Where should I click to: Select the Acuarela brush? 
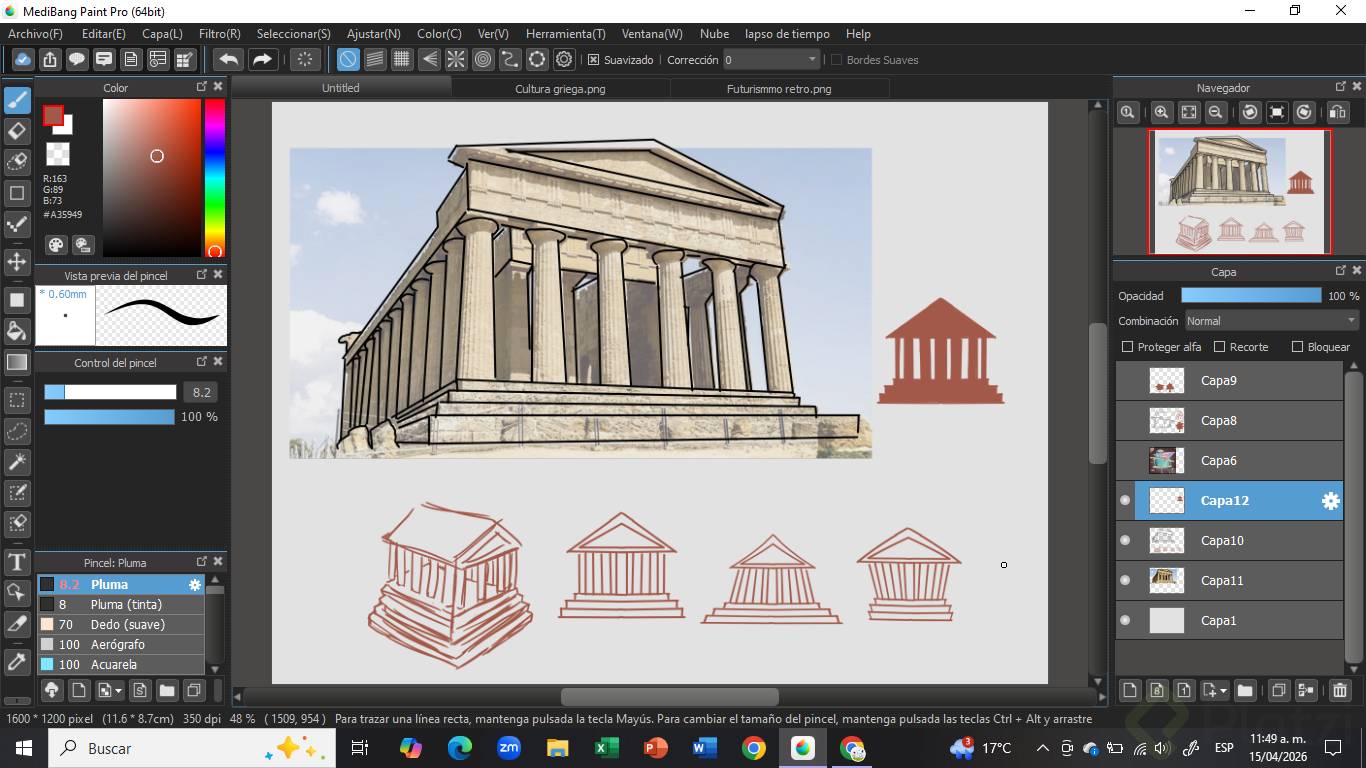coord(121,664)
